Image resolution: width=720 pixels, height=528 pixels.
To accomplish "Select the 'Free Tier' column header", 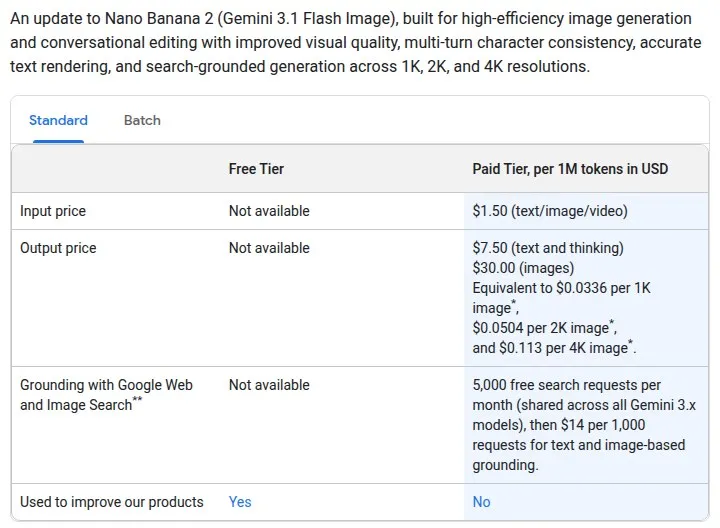I will 256,169.
